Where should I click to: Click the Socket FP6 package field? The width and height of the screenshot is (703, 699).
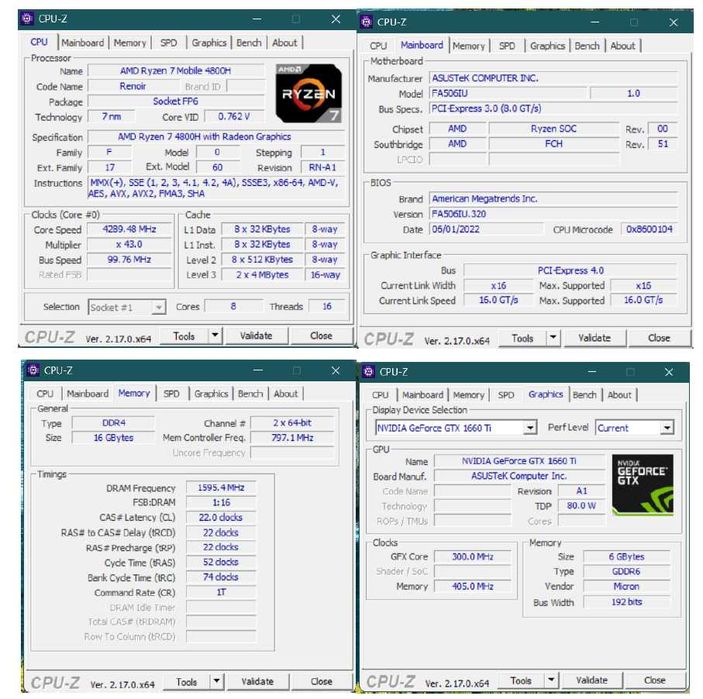[175, 101]
